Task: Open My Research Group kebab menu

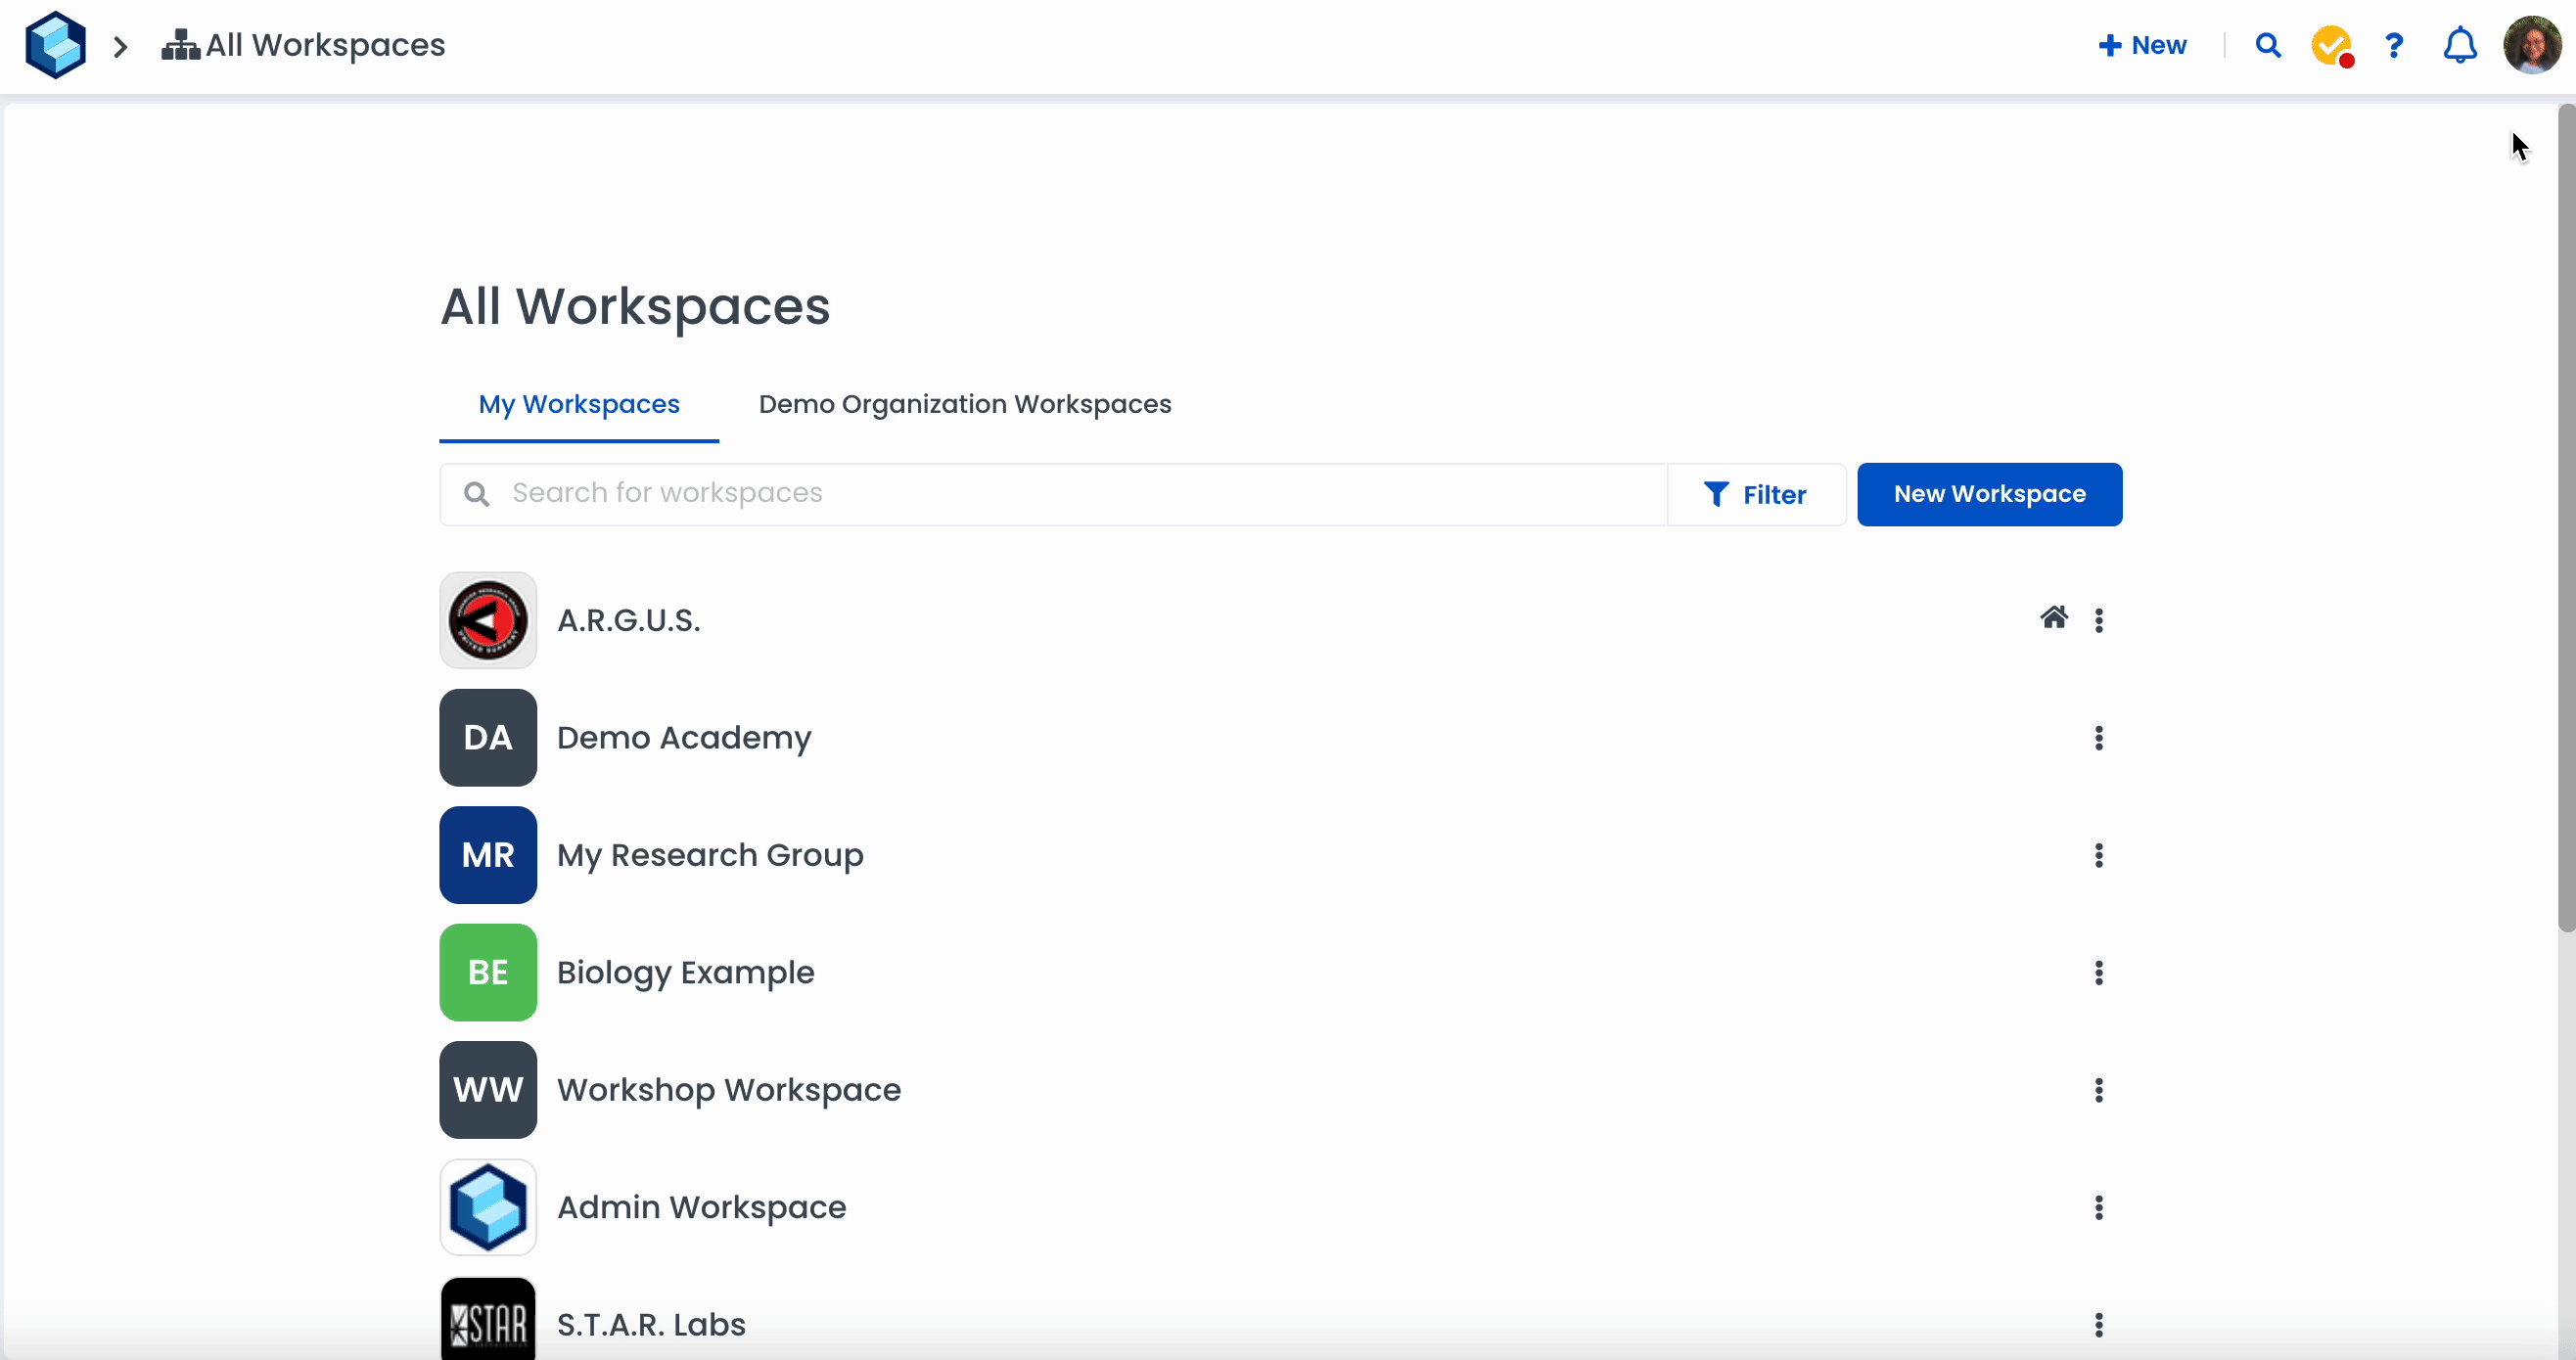Action: pyautogui.click(x=2099, y=855)
